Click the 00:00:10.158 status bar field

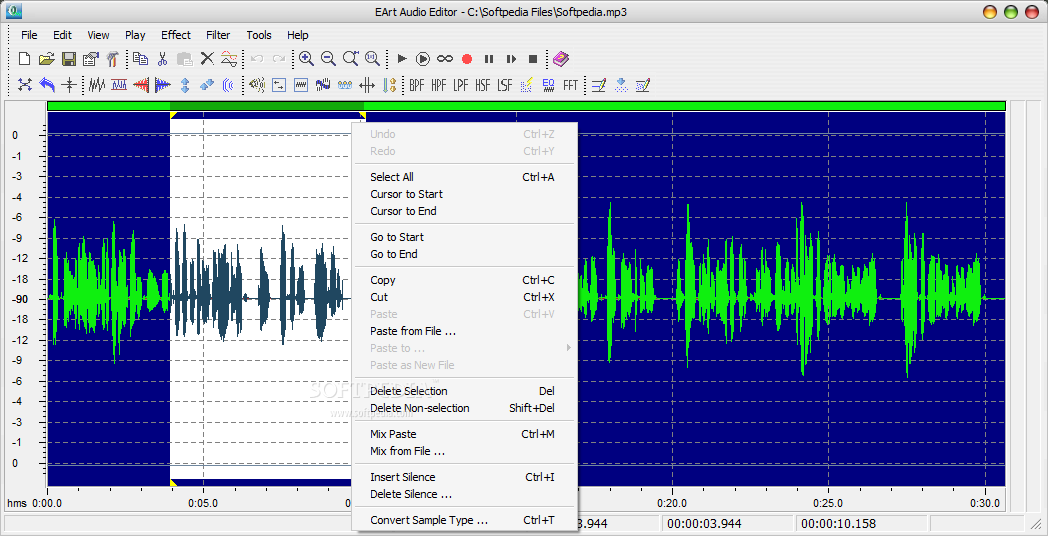[861, 523]
